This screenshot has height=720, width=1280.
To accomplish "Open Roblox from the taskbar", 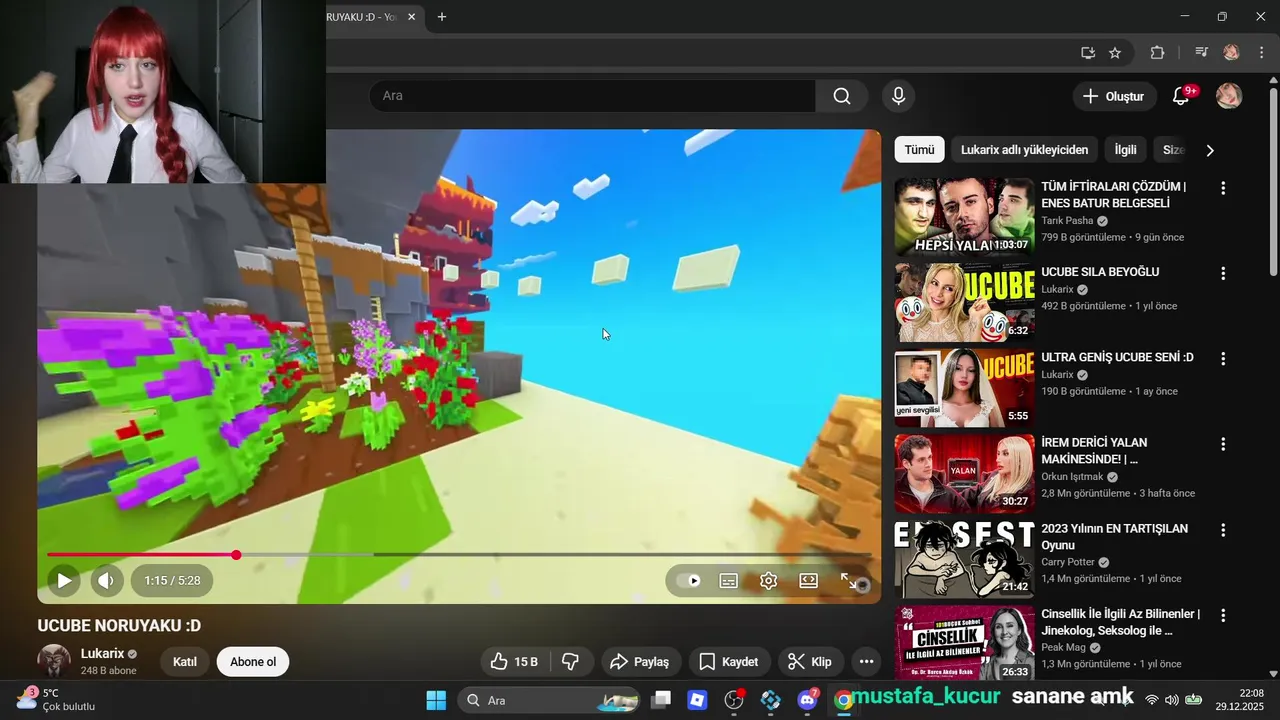I will [x=697, y=700].
